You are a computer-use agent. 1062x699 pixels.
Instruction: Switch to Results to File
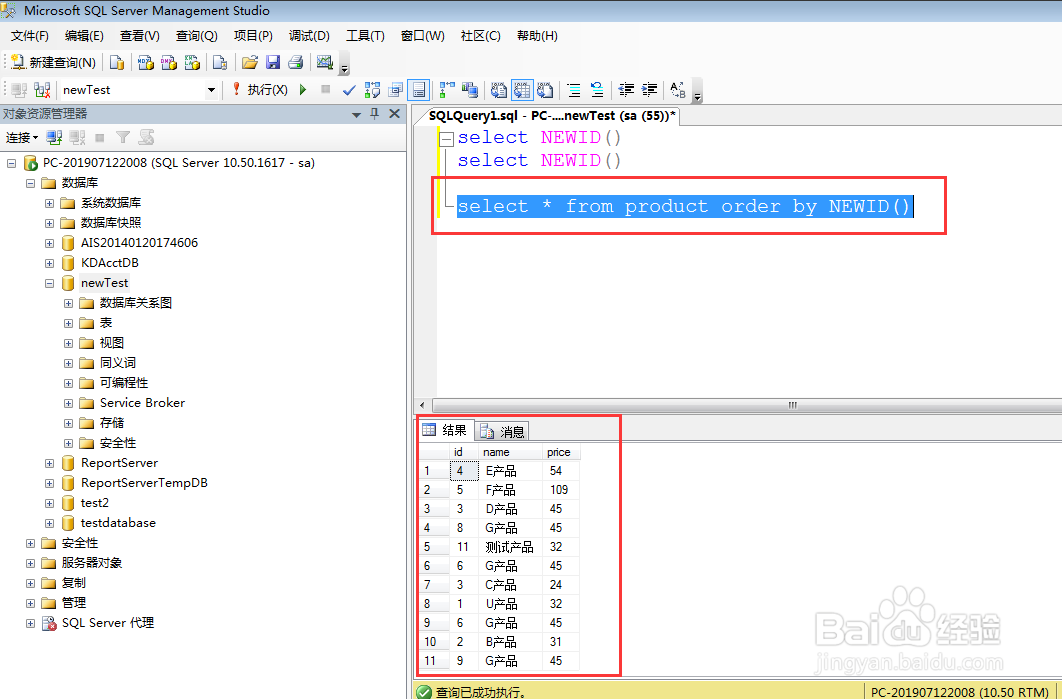545,89
